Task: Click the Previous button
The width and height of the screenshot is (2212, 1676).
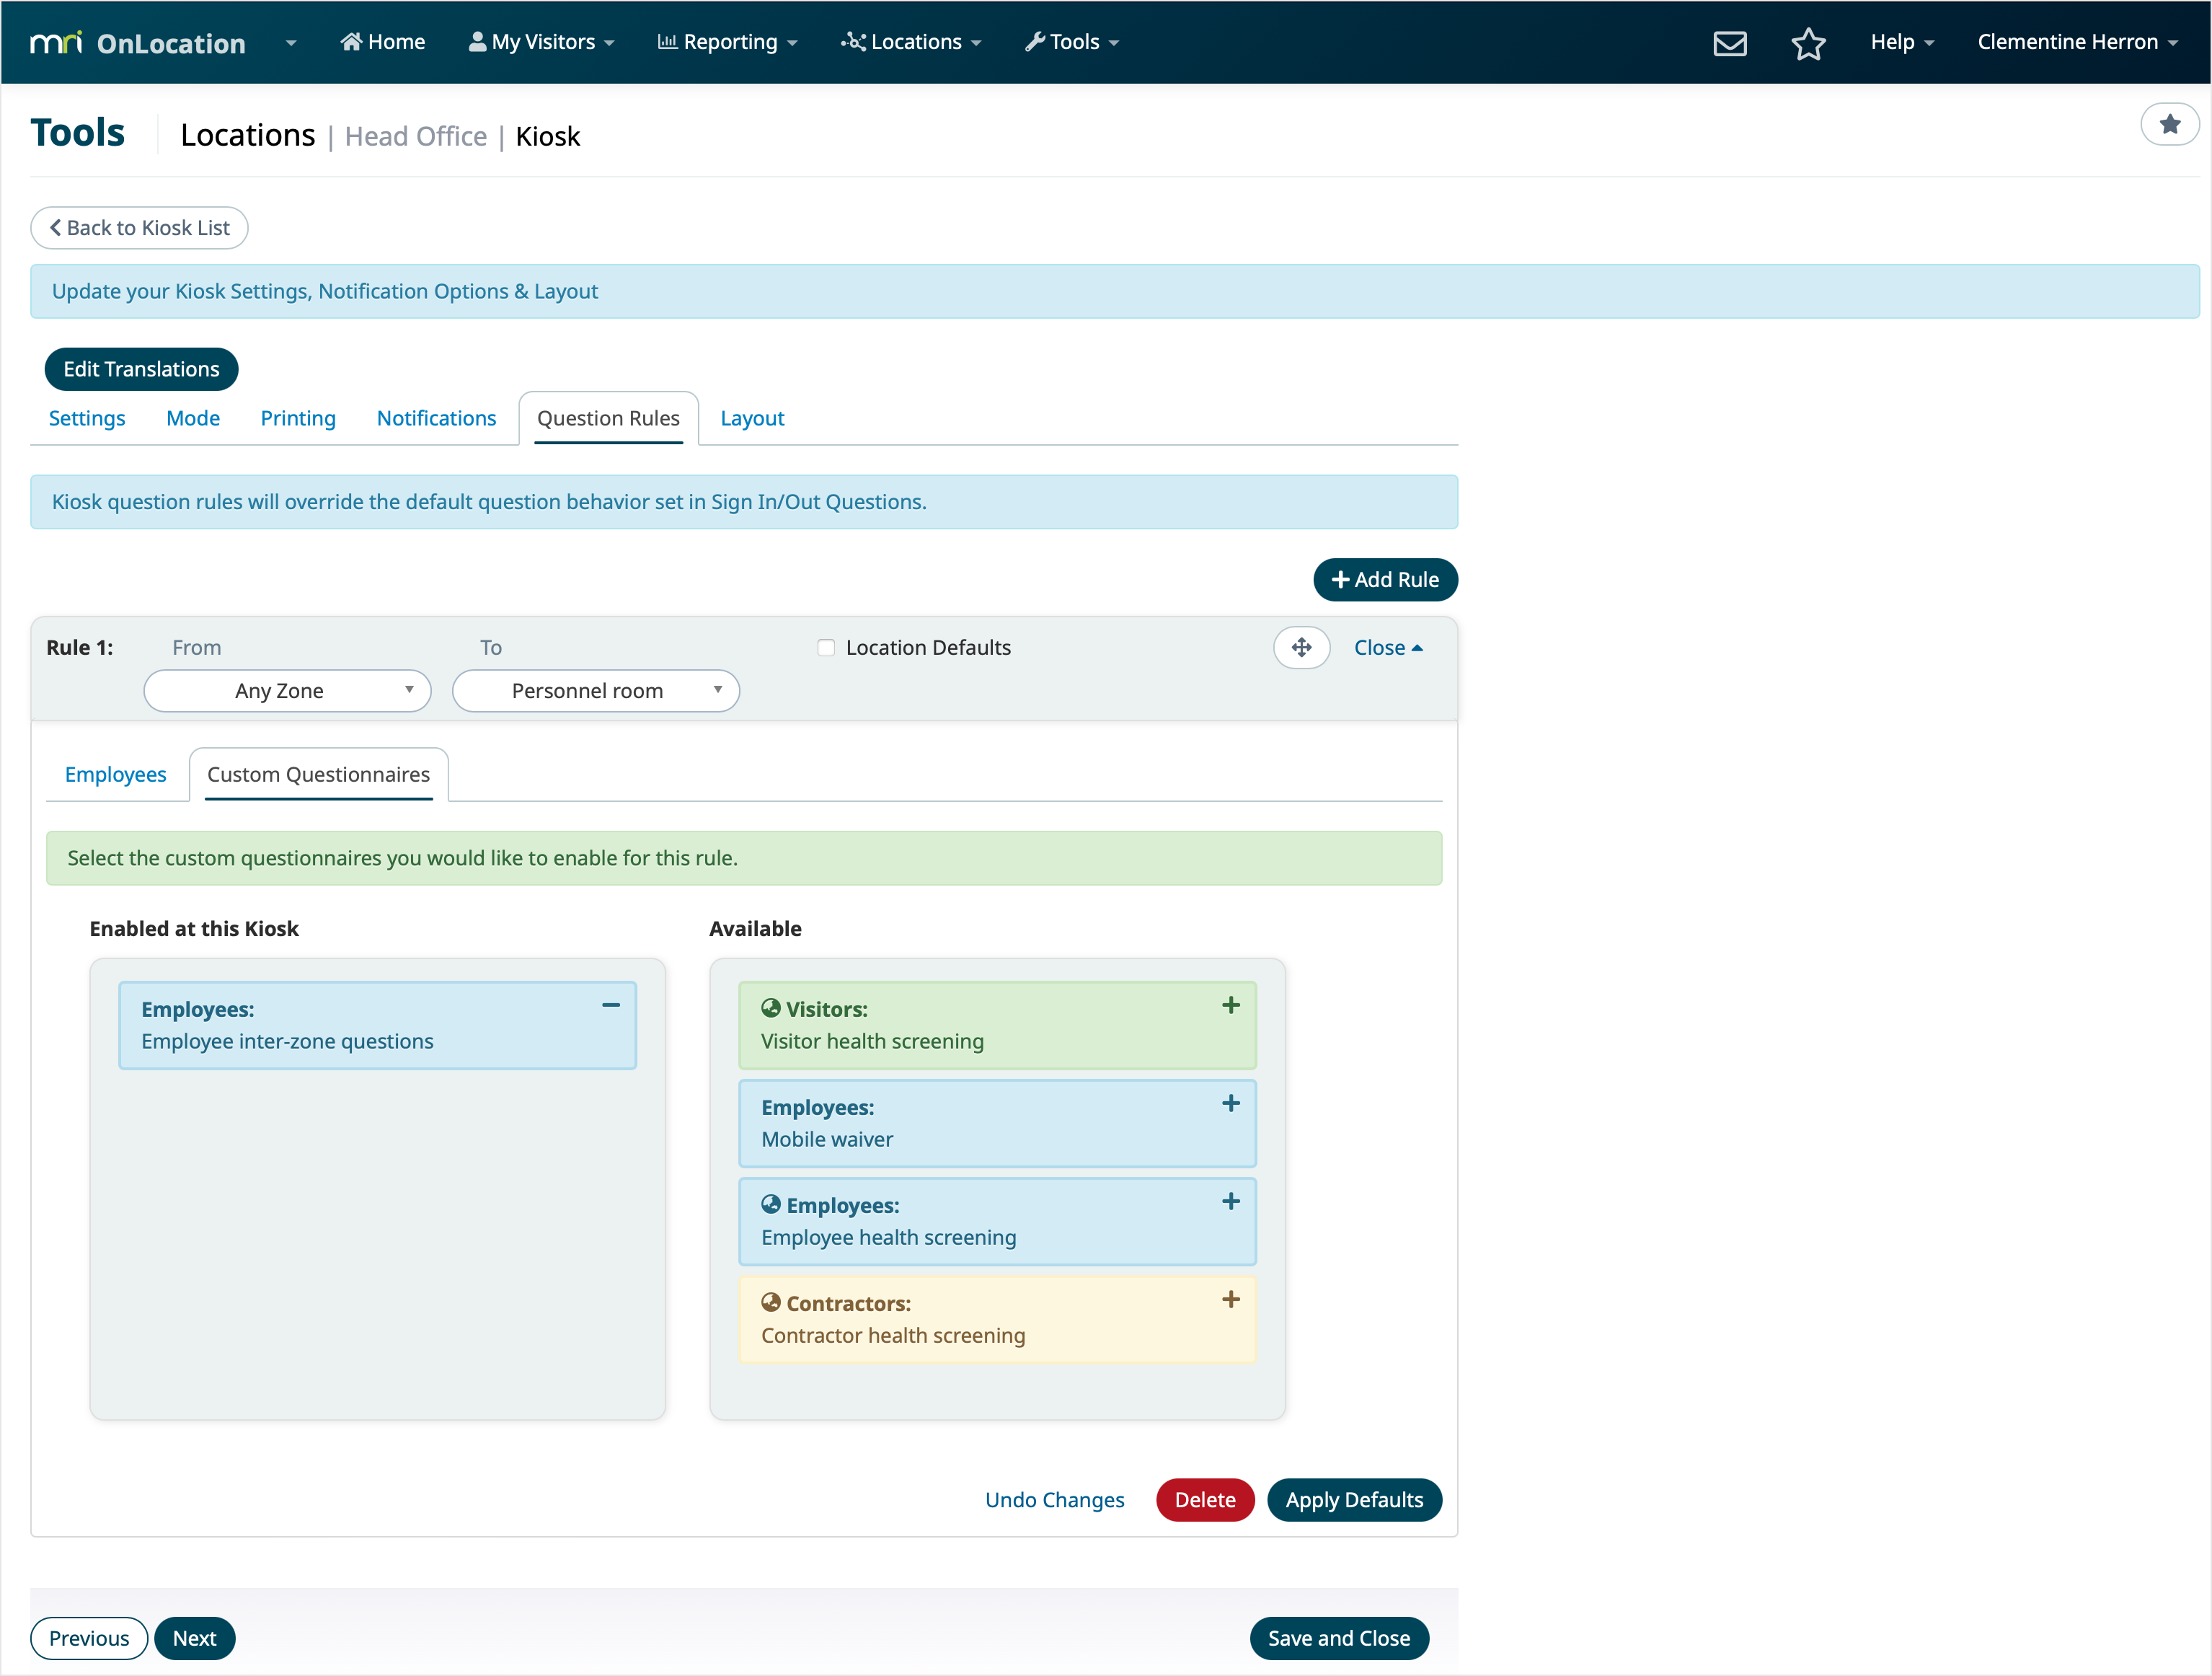Action: coord(89,1638)
